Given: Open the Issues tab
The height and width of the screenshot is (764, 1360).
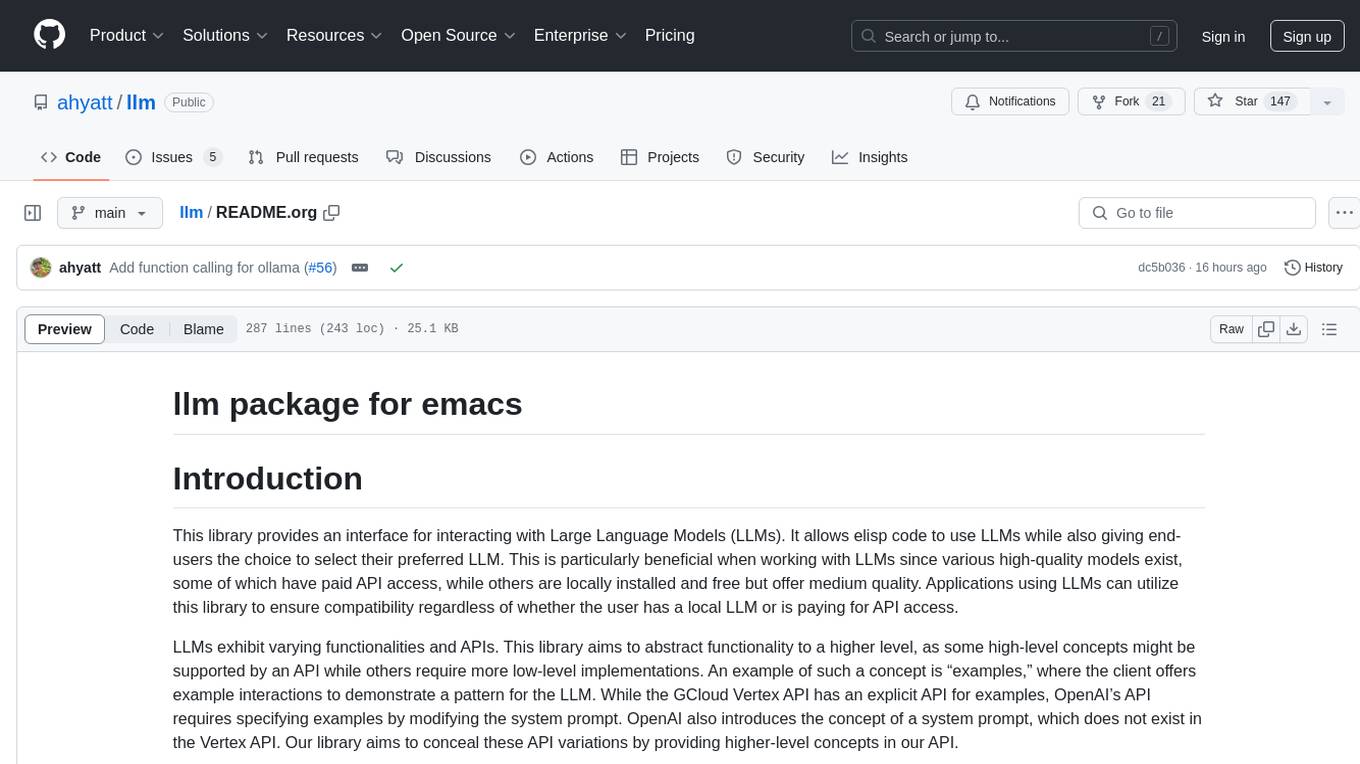Looking at the screenshot, I should tap(173, 157).
